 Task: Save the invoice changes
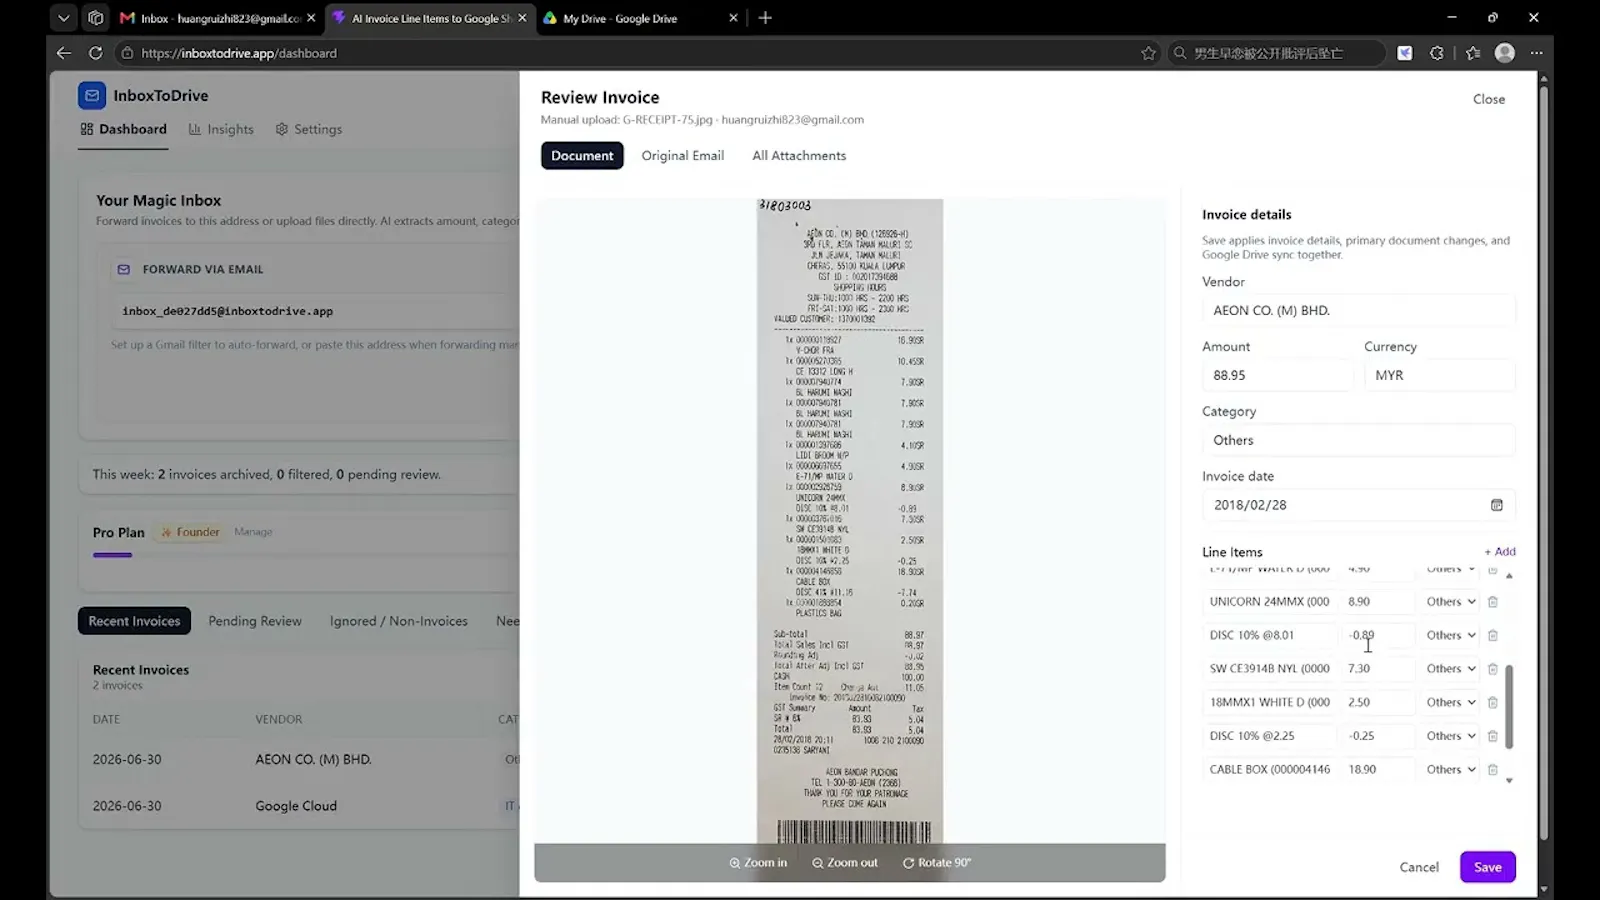(x=1487, y=867)
